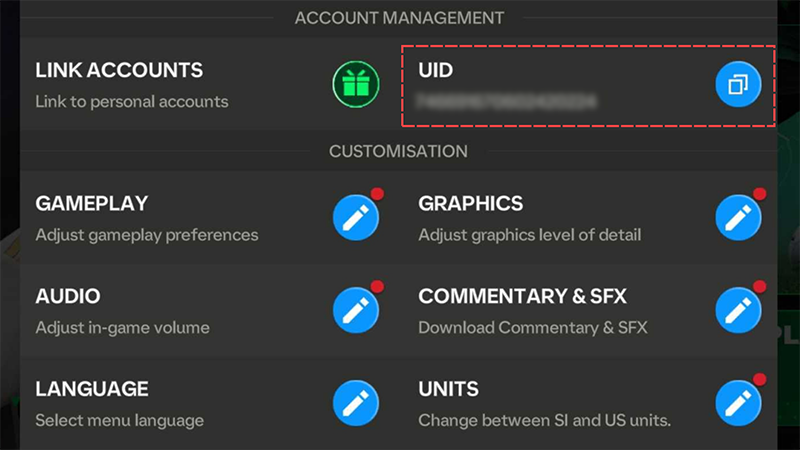The width and height of the screenshot is (800, 450).
Task: Choose the LANGUAGE title label
Action: point(92,389)
